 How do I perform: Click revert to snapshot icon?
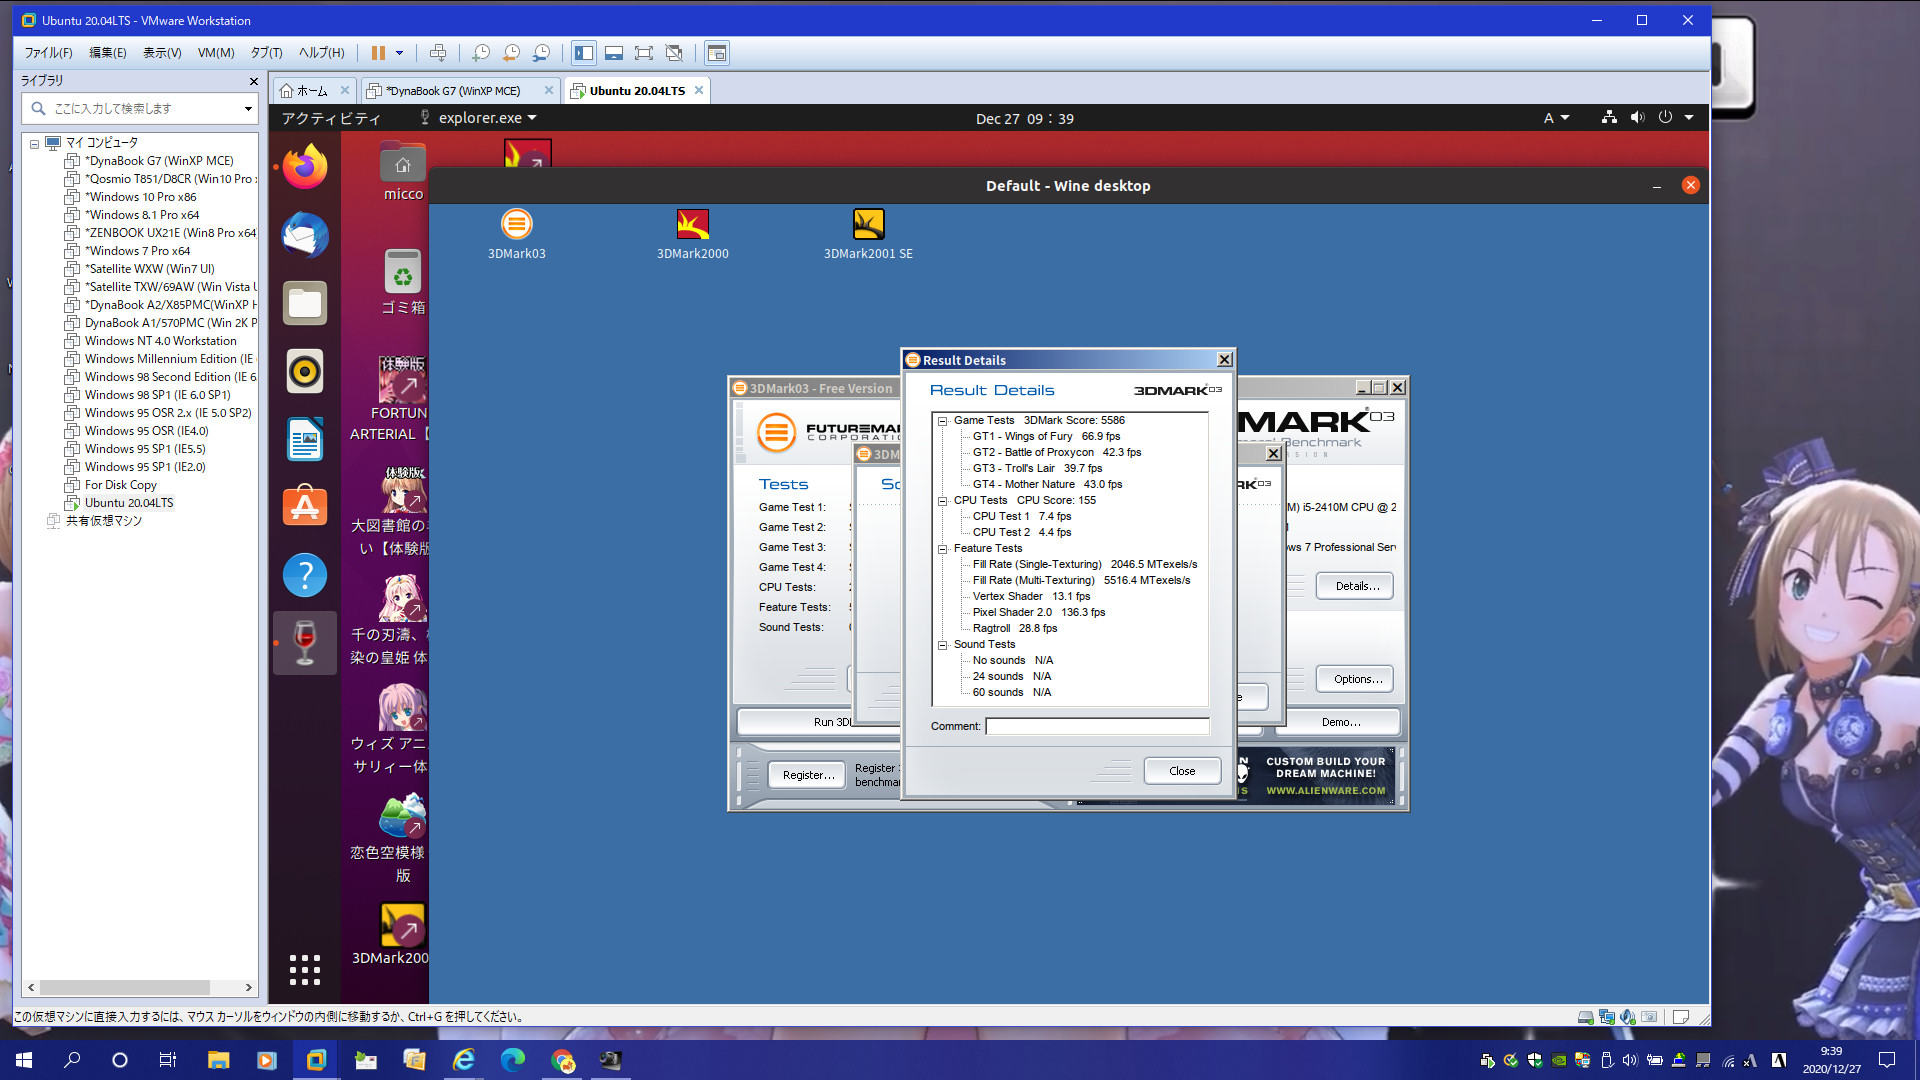coord(511,53)
